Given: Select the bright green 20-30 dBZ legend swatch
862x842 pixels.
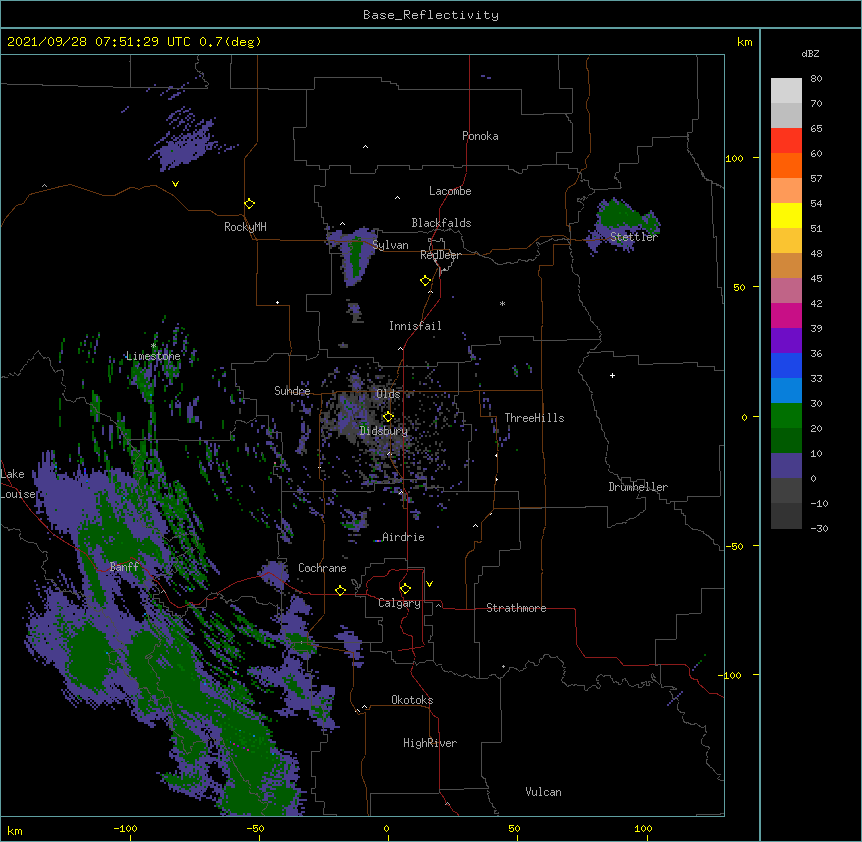Looking at the screenshot, I should point(786,416).
